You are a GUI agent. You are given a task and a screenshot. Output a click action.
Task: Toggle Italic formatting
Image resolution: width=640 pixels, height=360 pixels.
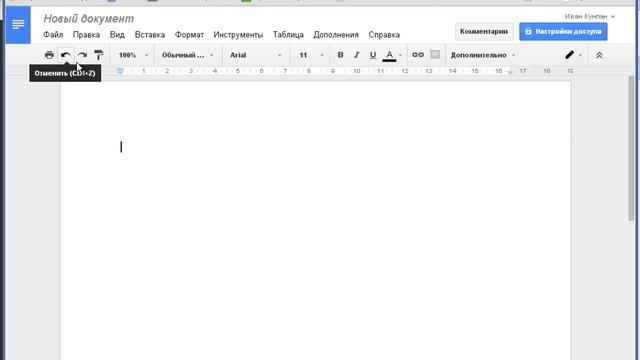tap(356, 55)
